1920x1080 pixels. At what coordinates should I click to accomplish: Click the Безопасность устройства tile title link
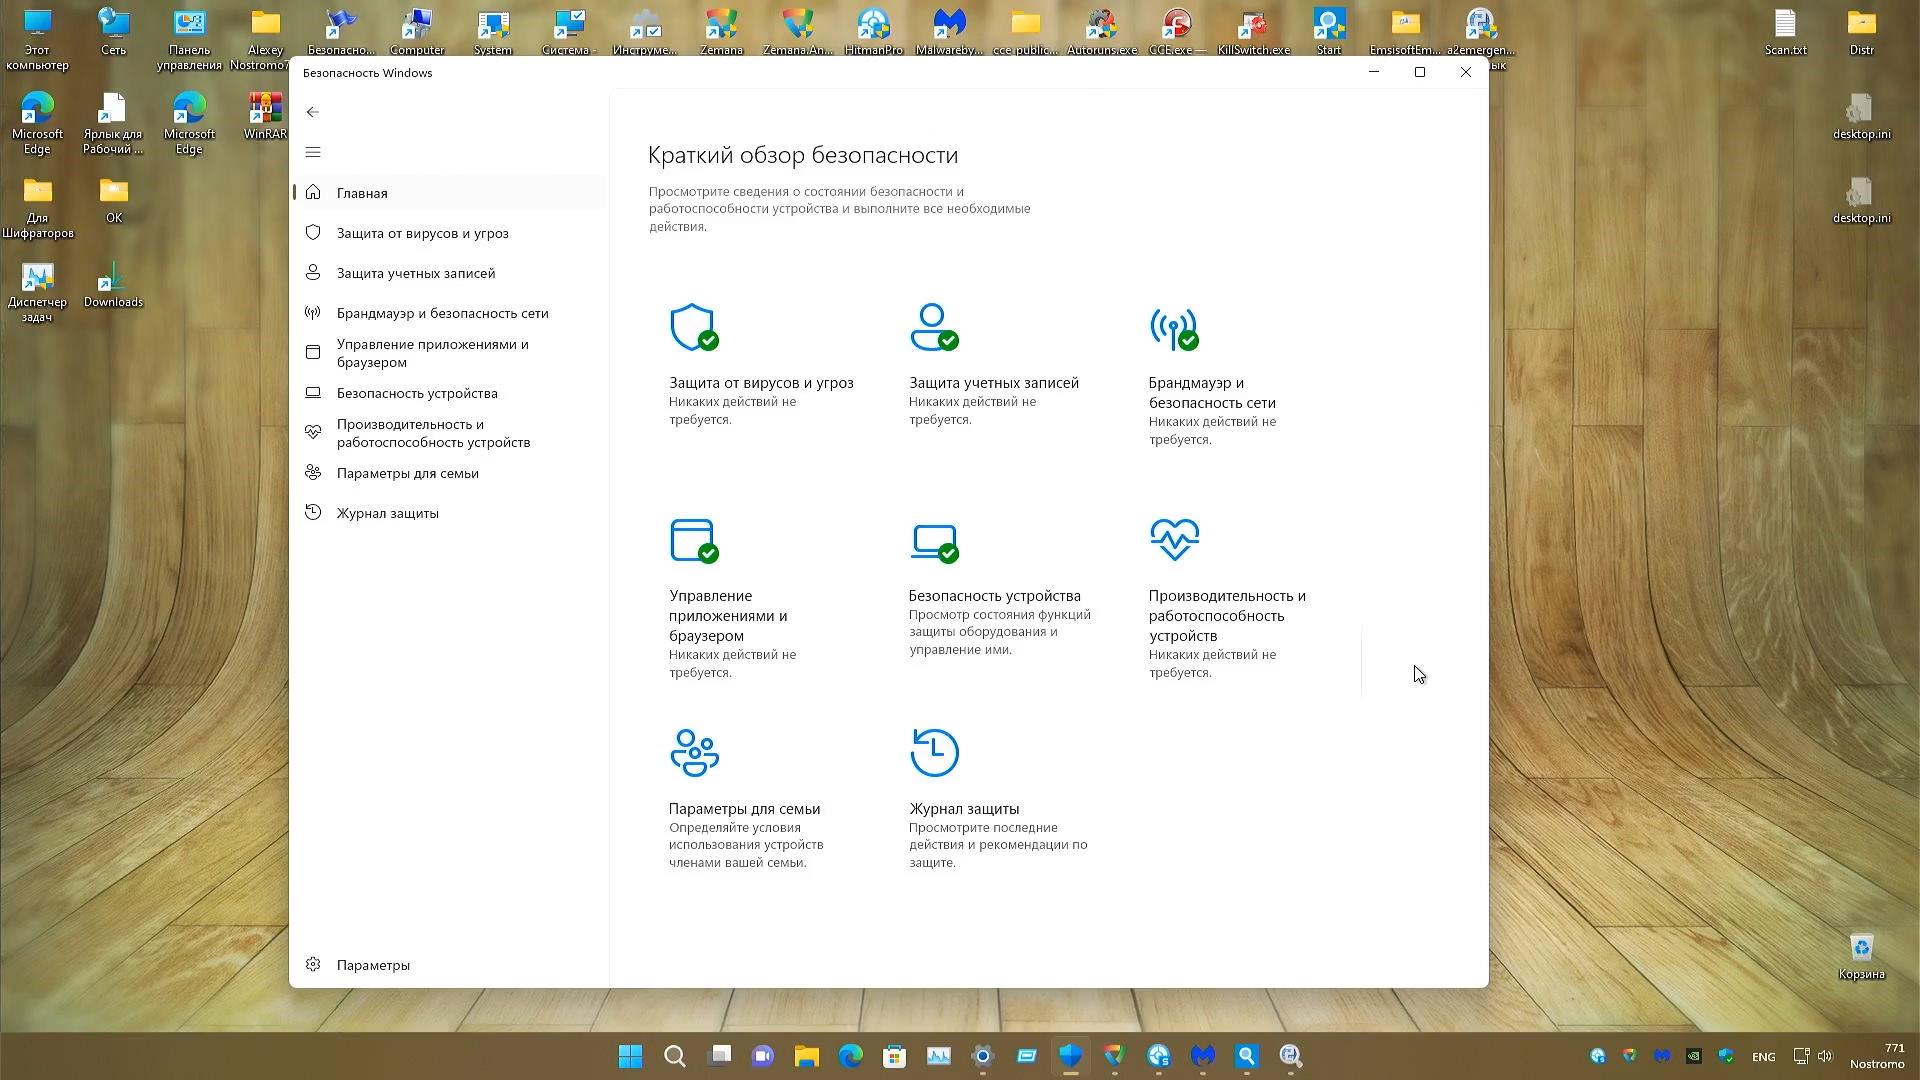(x=994, y=596)
